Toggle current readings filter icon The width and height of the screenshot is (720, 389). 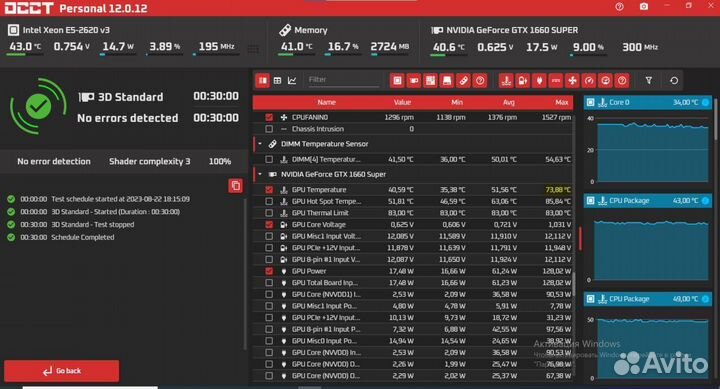[556, 80]
